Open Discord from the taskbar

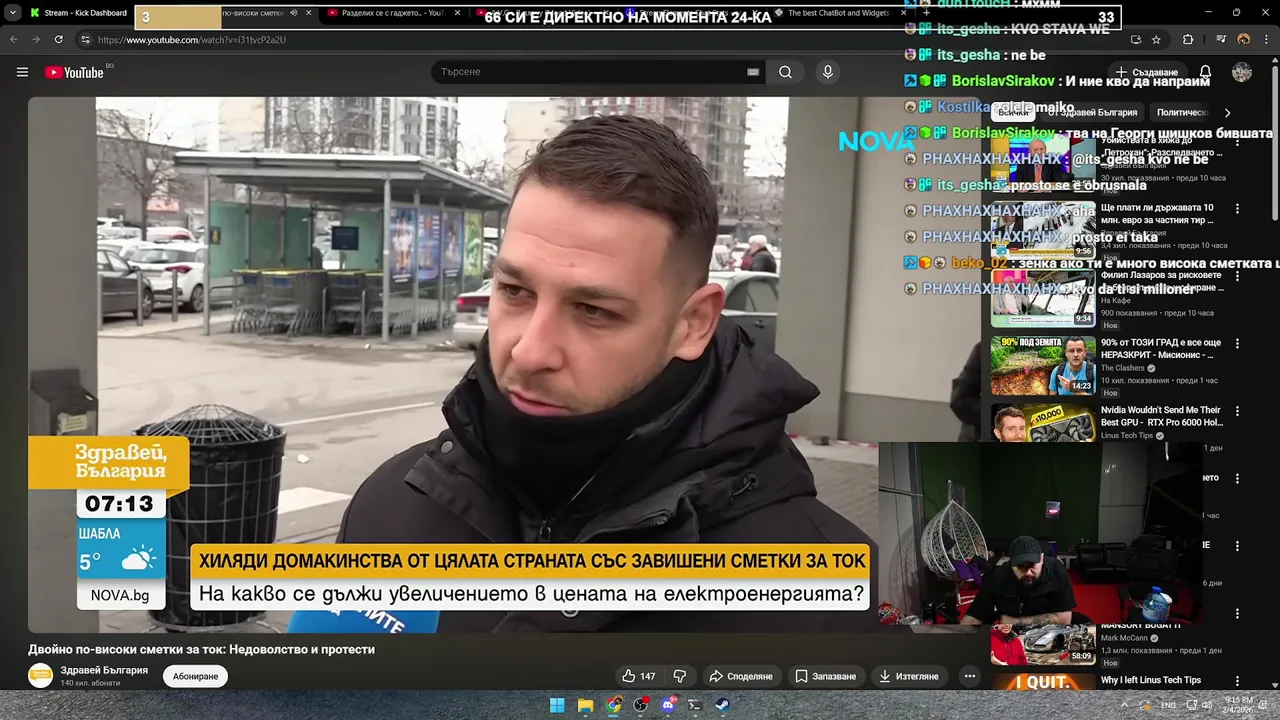coord(668,705)
